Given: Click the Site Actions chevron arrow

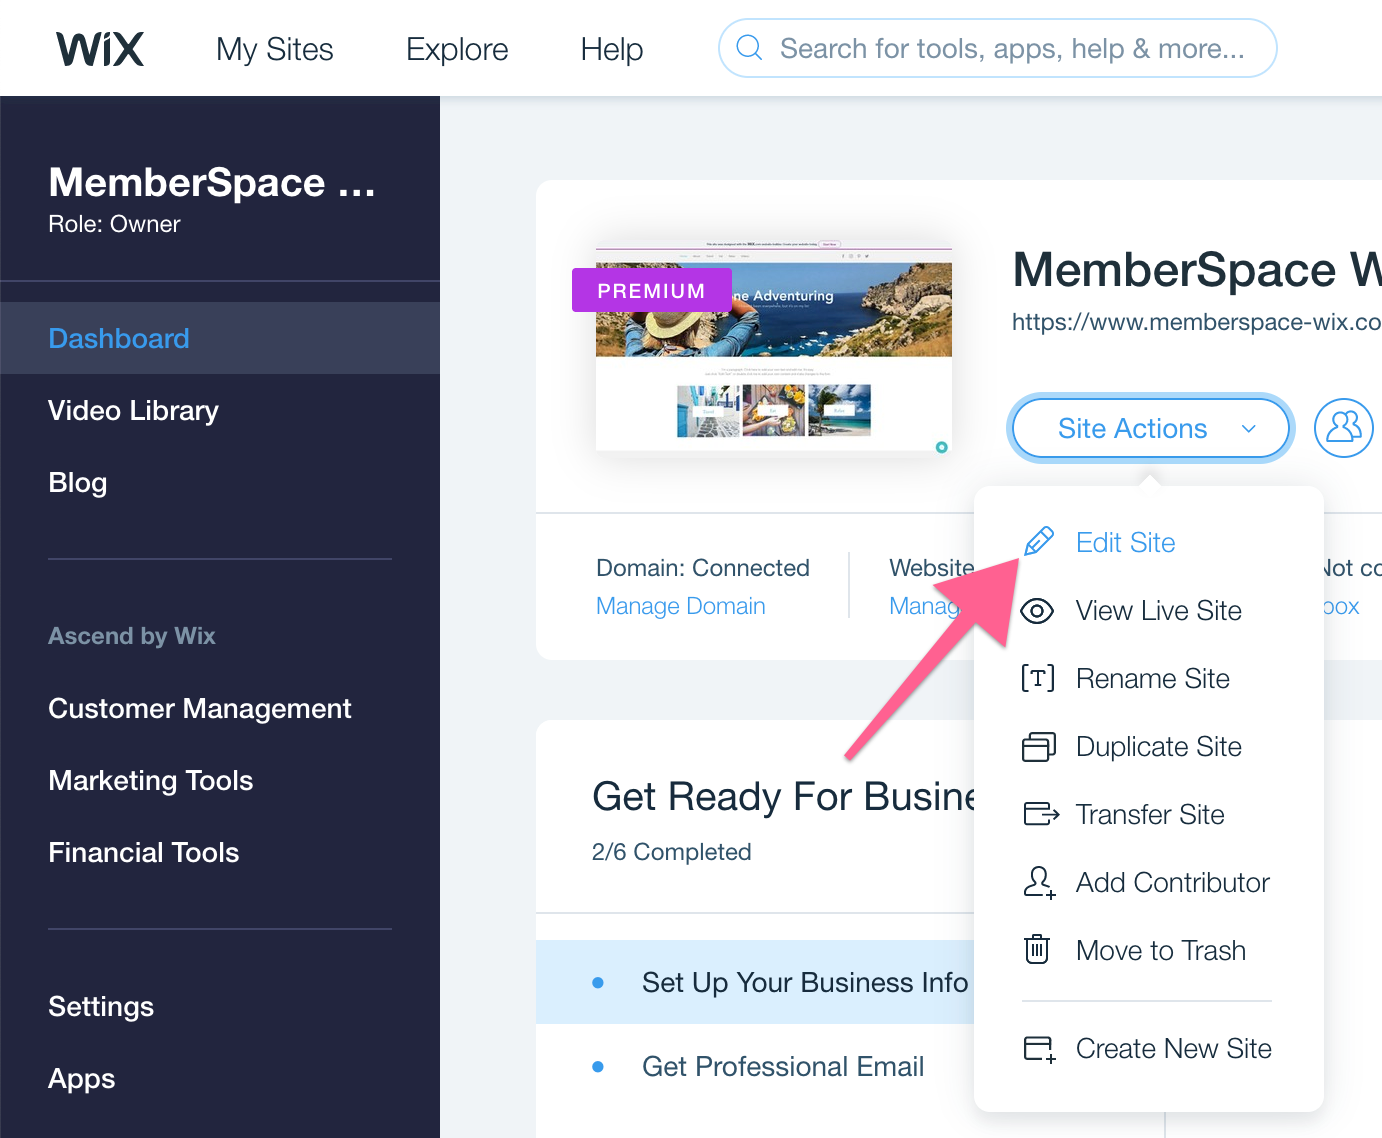Looking at the screenshot, I should (1248, 429).
